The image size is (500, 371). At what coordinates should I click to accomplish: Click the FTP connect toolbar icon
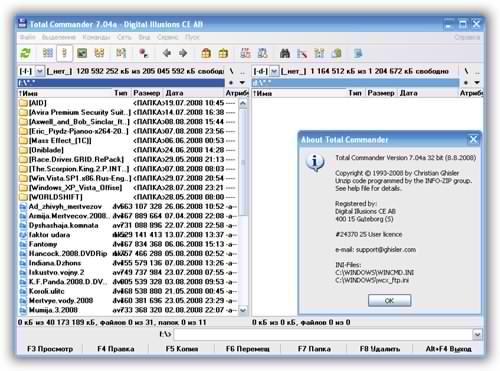click(x=246, y=53)
